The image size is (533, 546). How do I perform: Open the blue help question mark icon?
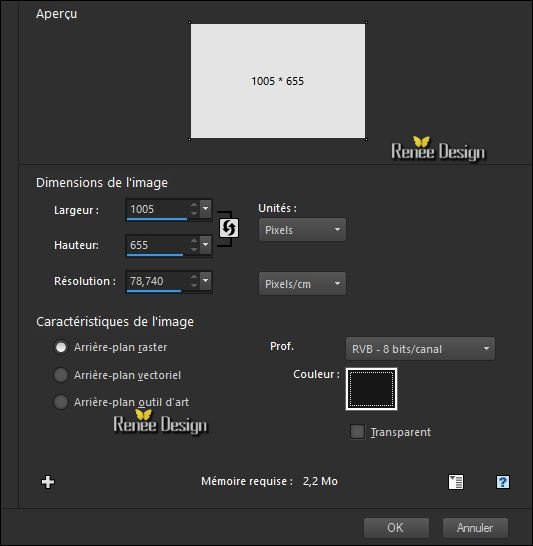coord(503,482)
